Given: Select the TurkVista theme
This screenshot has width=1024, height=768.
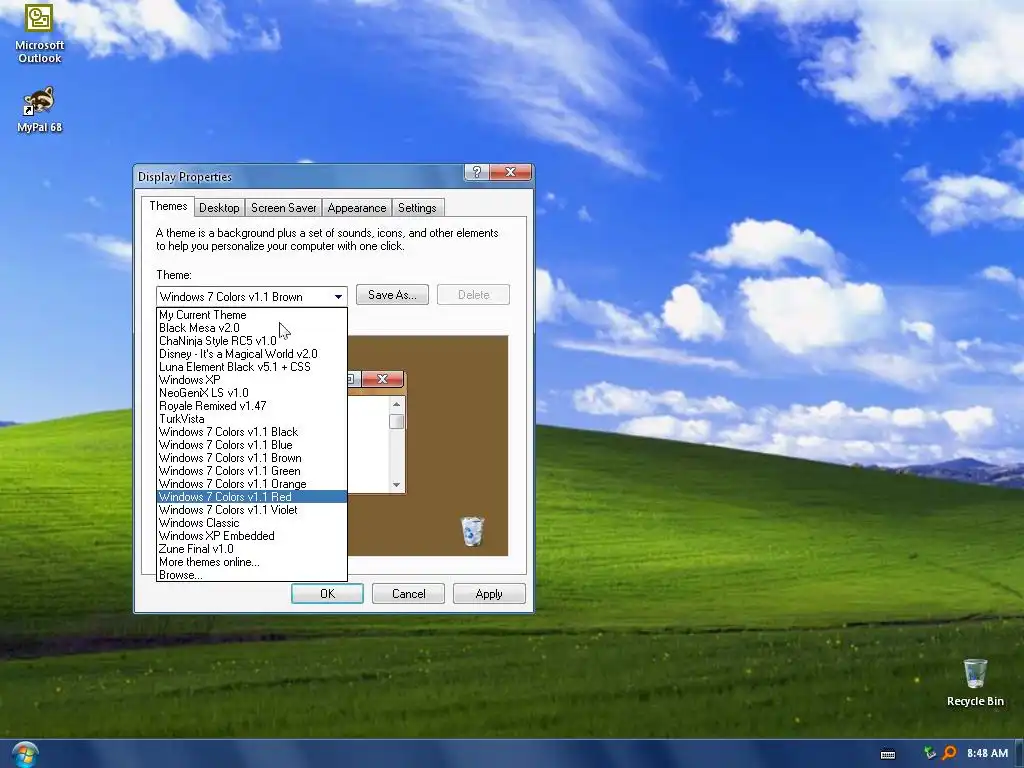Looking at the screenshot, I should (251, 419).
